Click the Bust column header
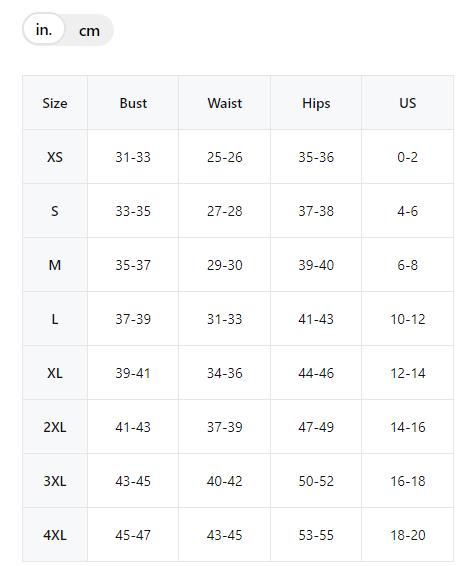Viewport: 467px width, 566px height. [x=133, y=103]
